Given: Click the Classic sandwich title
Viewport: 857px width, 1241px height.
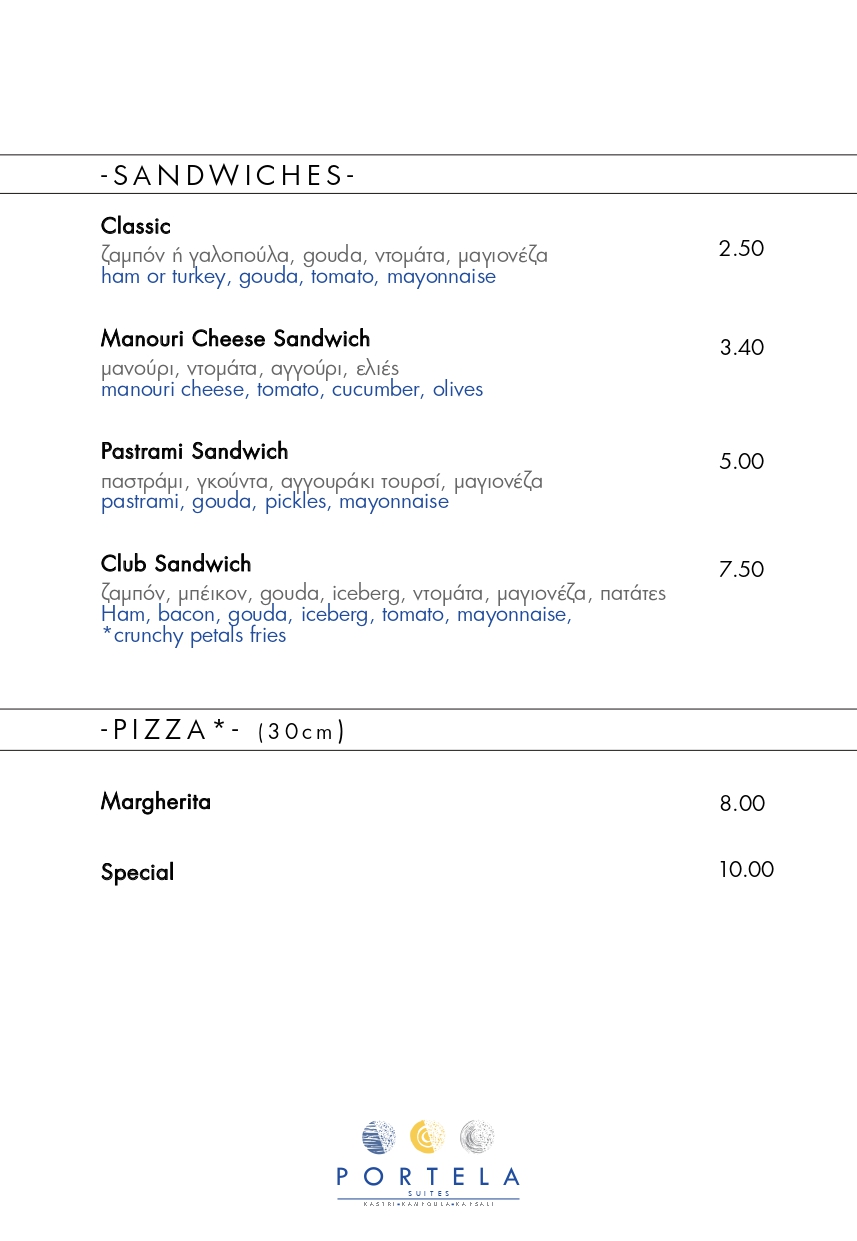Looking at the screenshot, I should (136, 226).
